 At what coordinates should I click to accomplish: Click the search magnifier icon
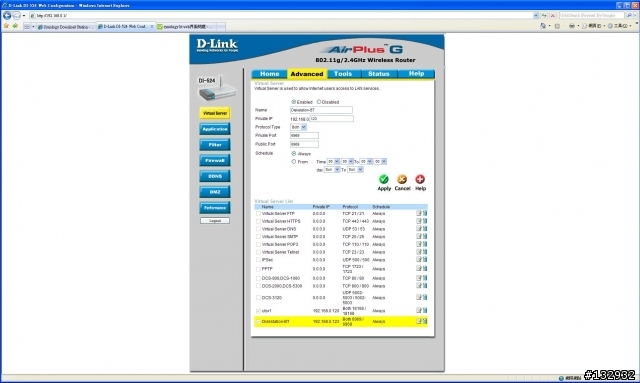point(629,15)
